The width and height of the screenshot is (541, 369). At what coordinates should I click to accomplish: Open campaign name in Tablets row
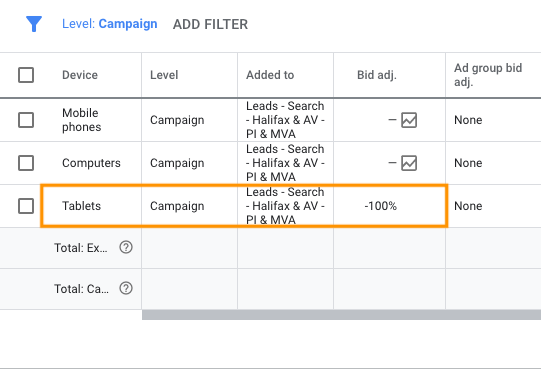285,206
